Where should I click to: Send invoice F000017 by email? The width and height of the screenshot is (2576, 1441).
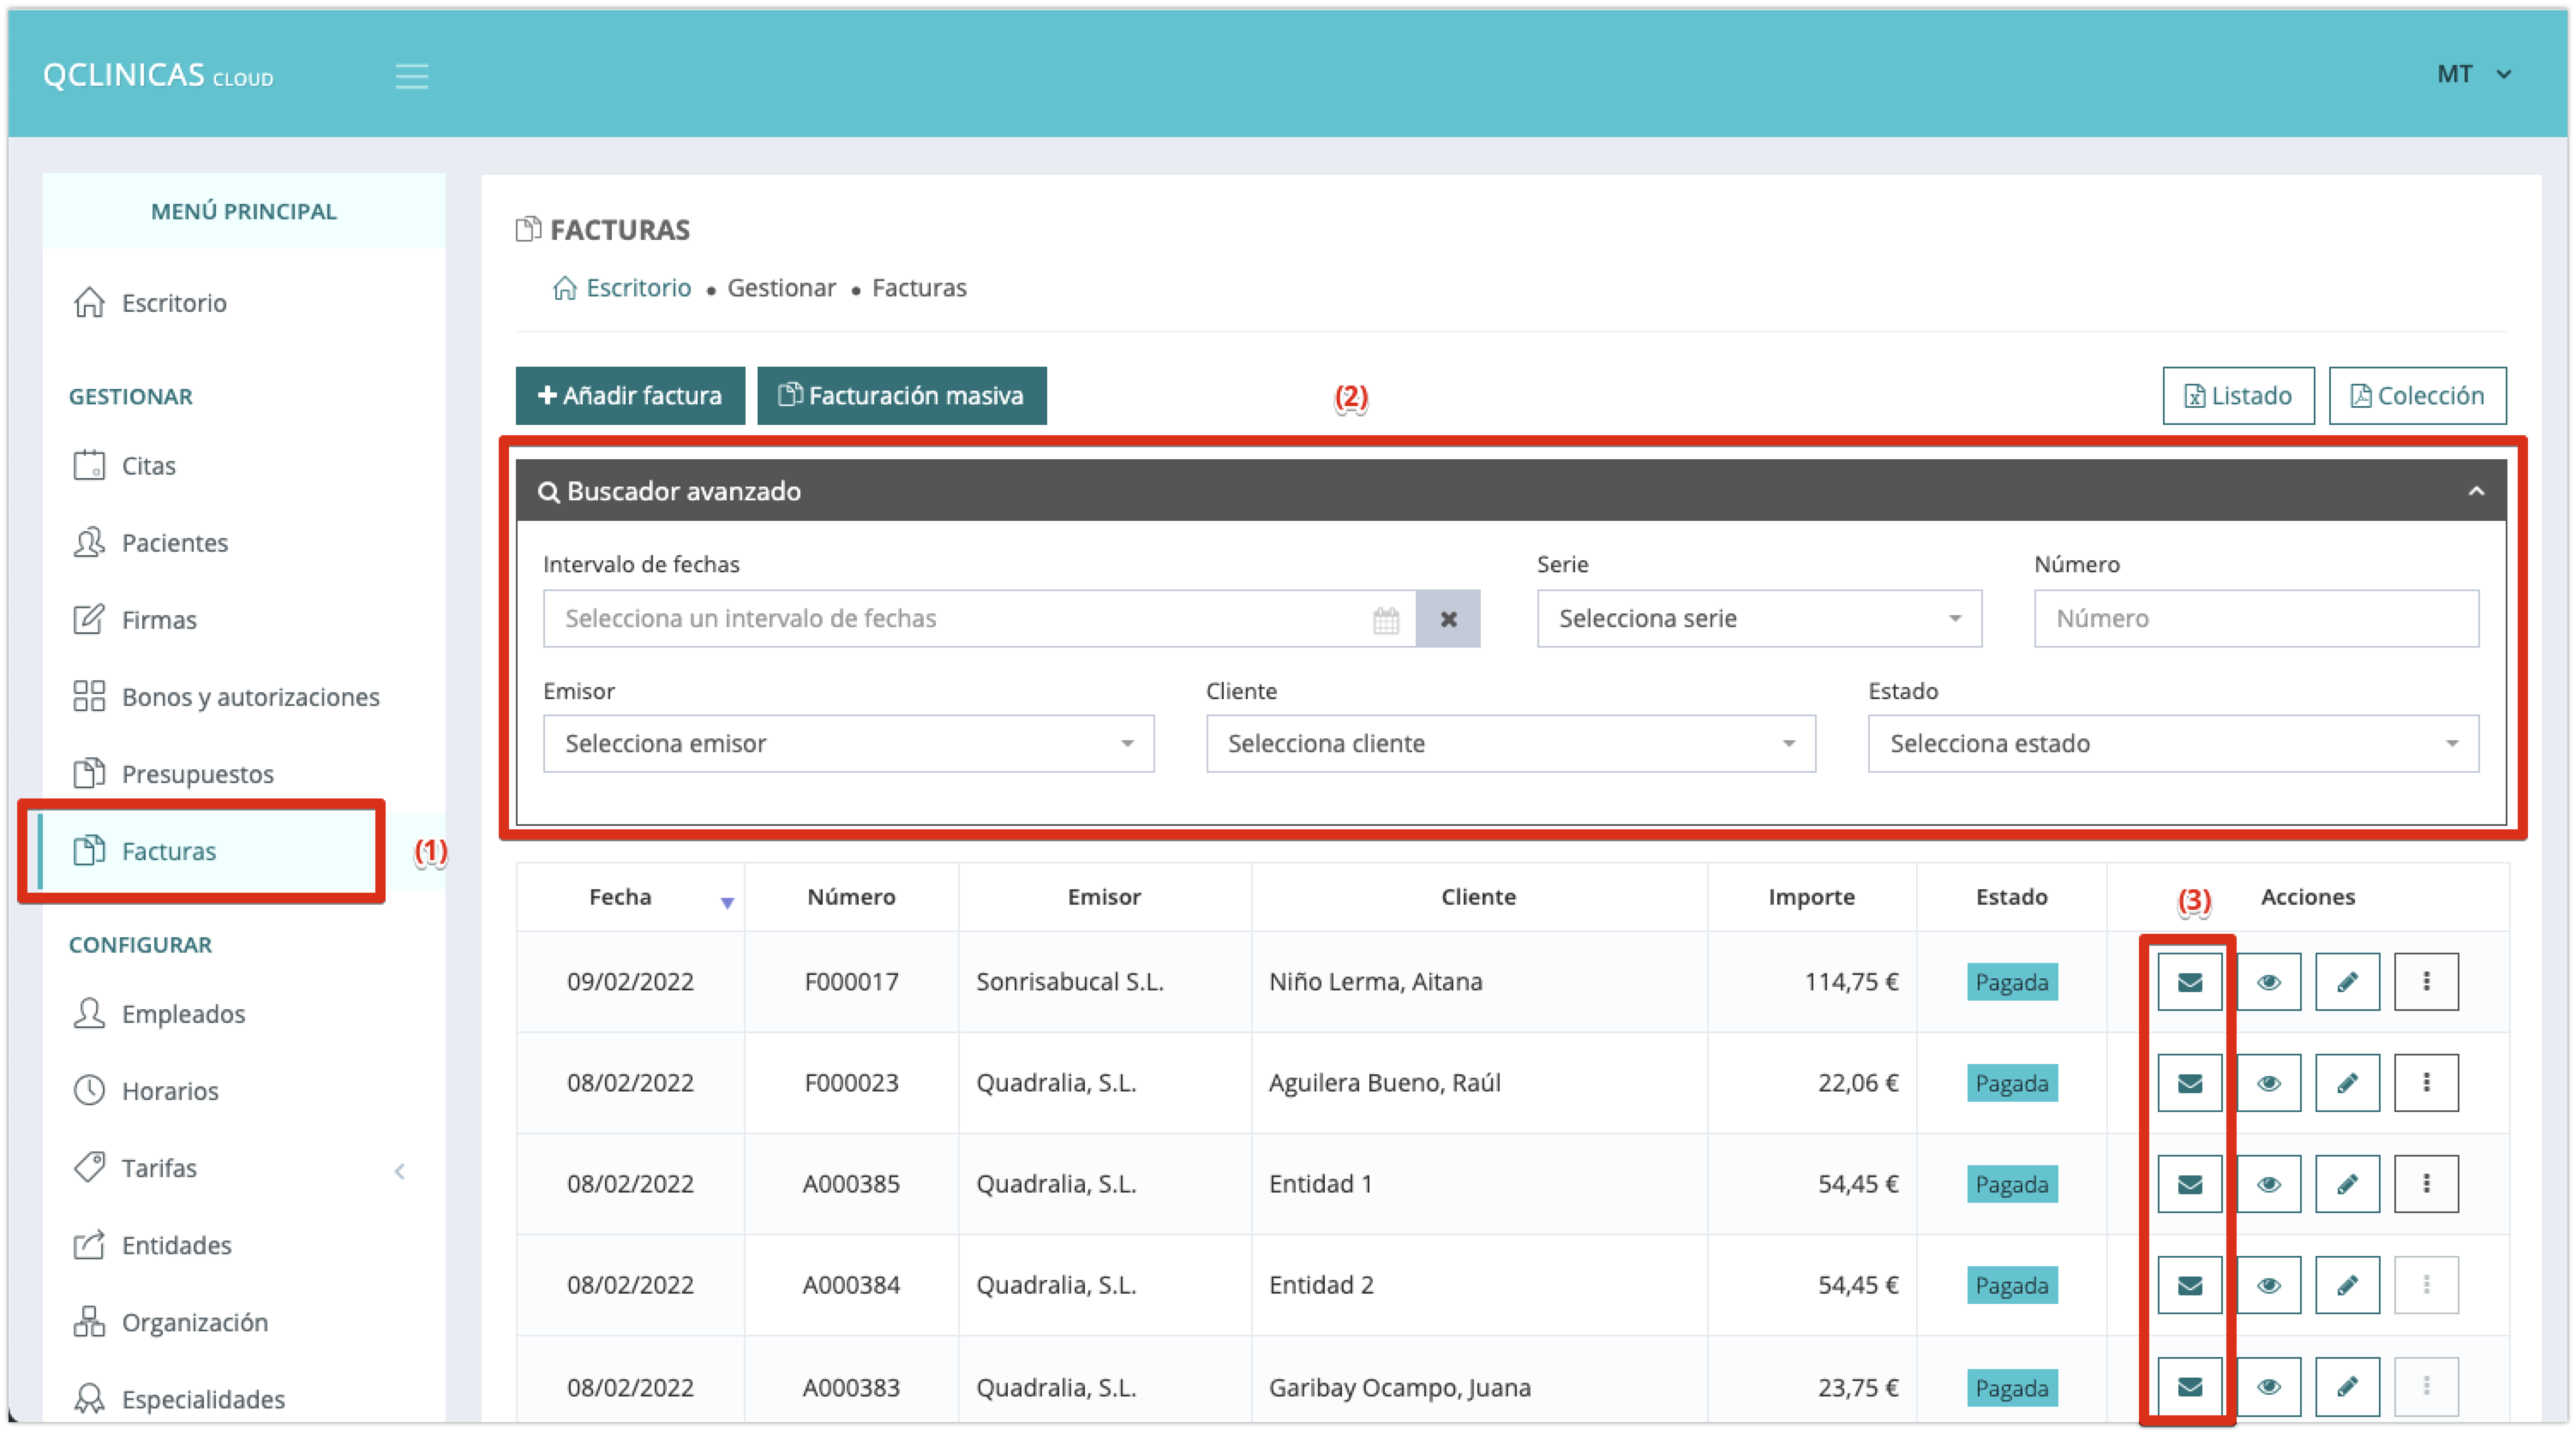2189,982
